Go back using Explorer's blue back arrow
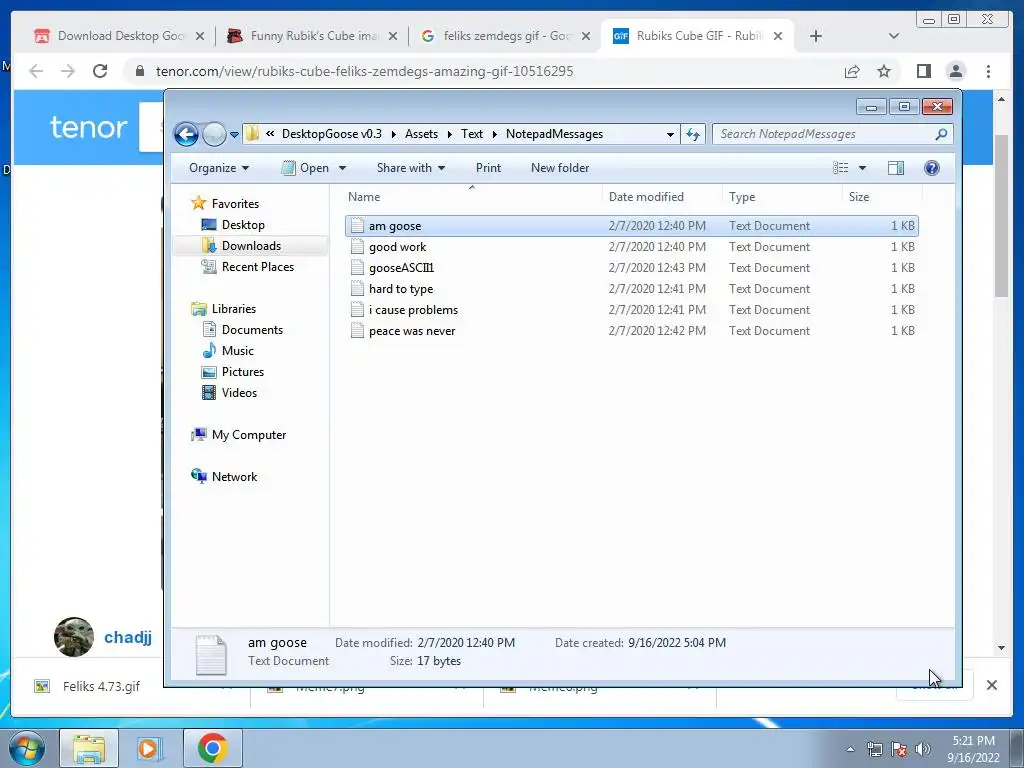This screenshot has height=768, width=1024. pyautogui.click(x=186, y=135)
